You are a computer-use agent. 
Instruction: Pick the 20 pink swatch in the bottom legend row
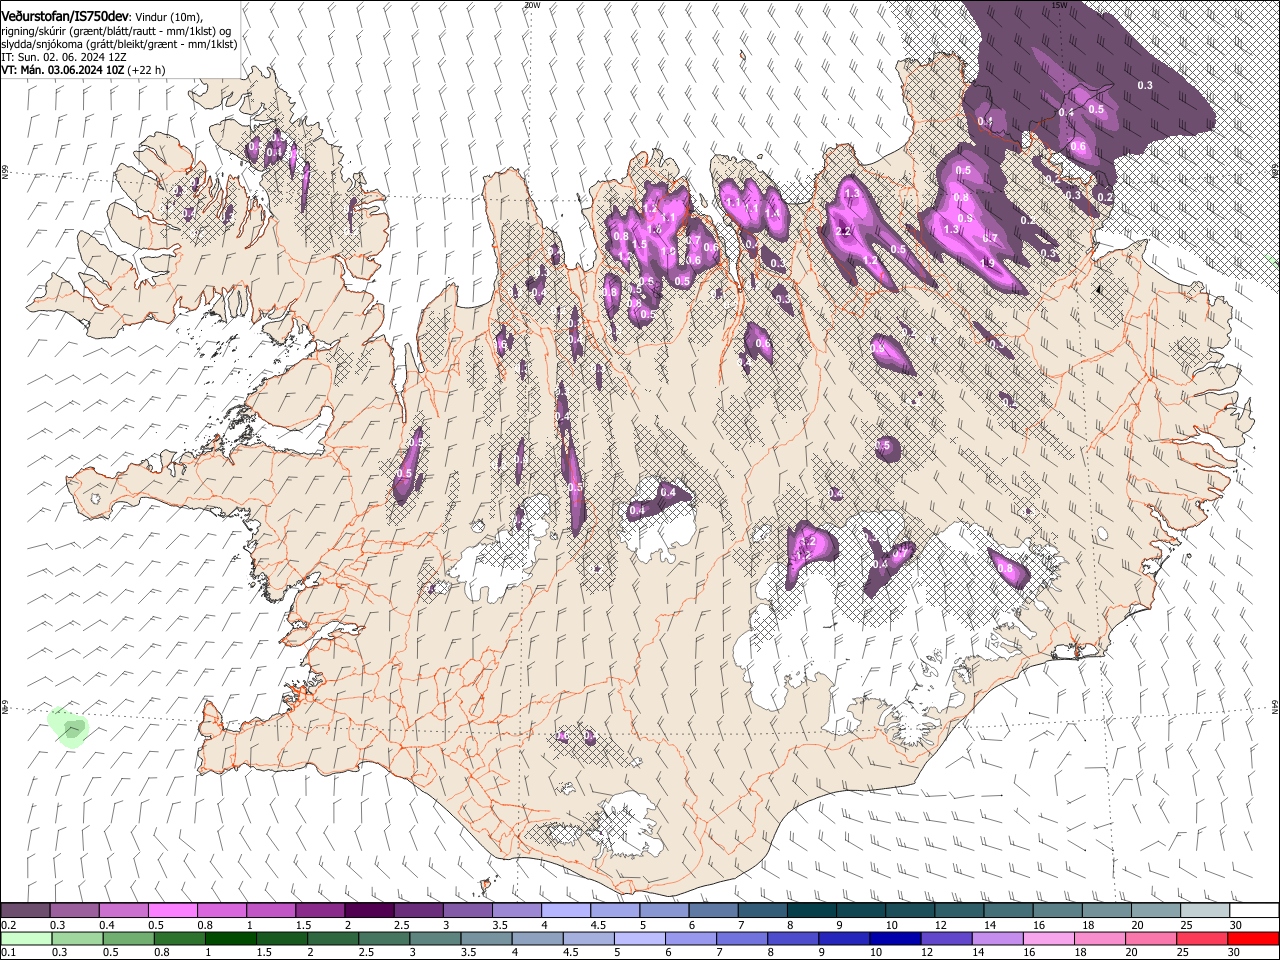pos(1151,938)
